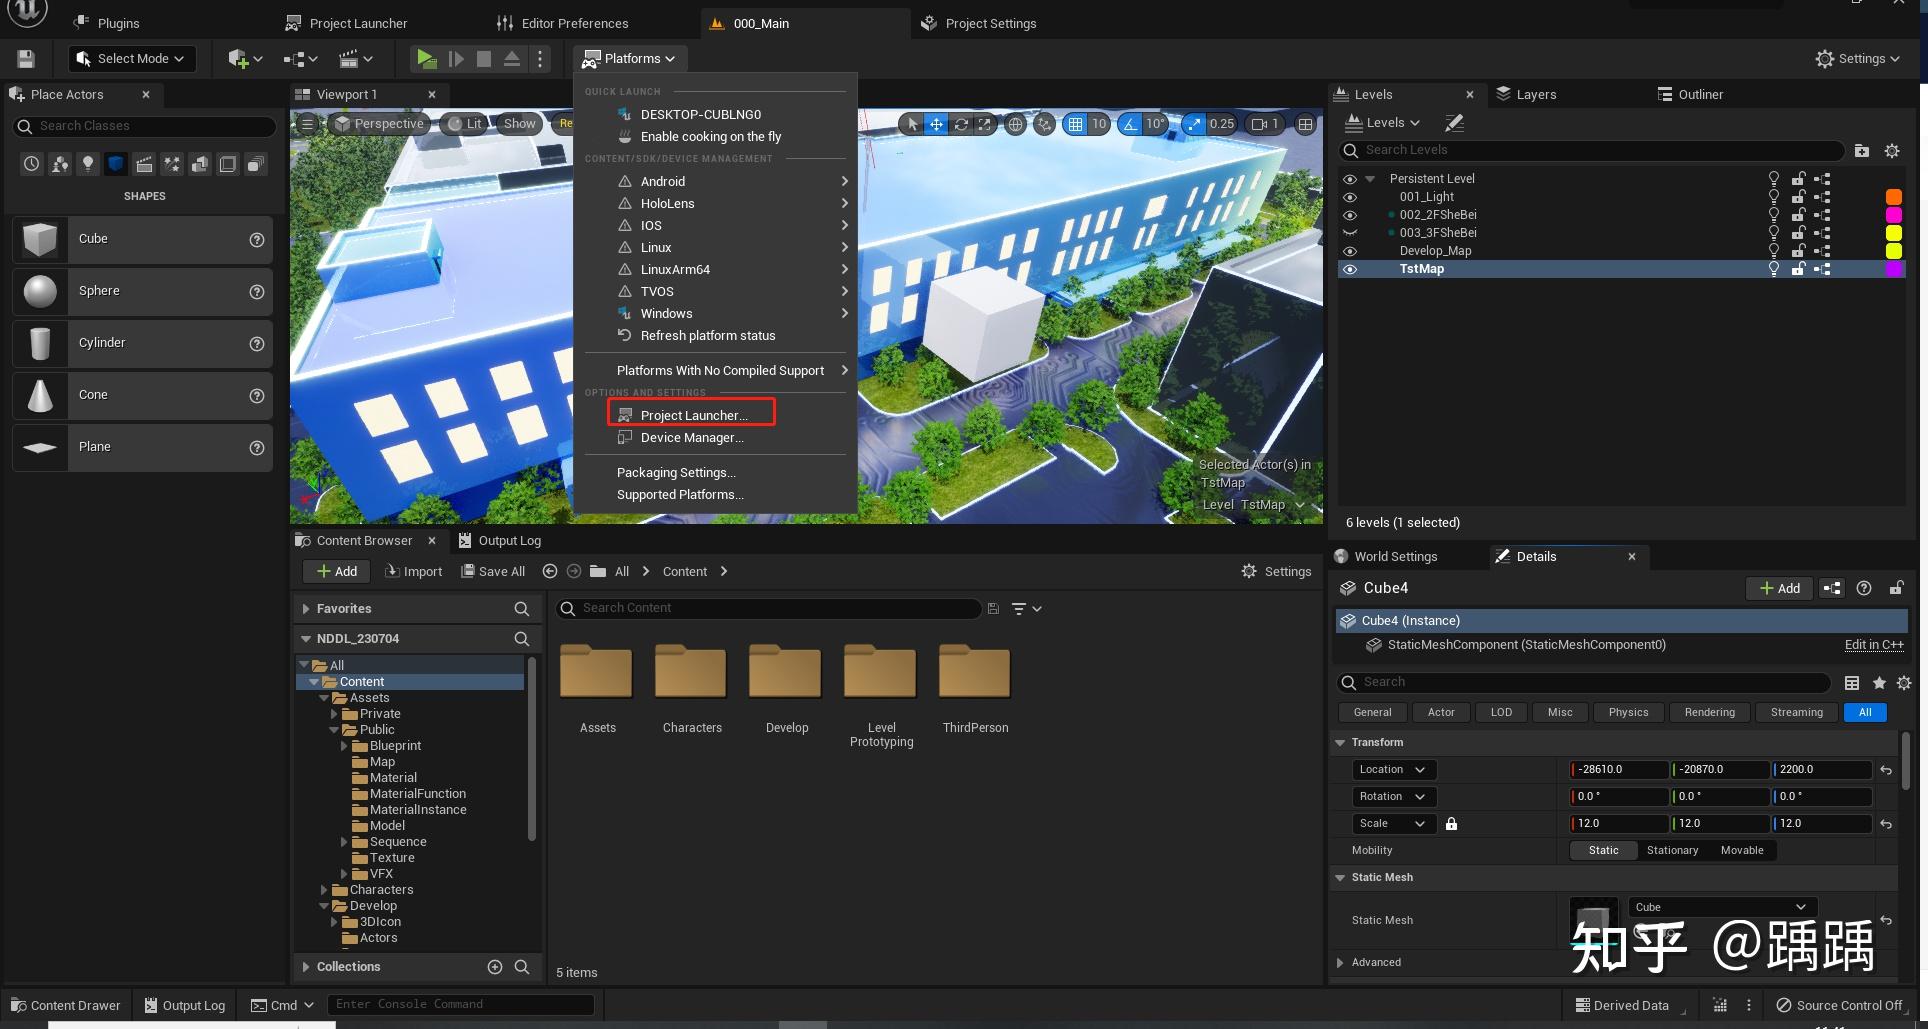Click the Save icon in main toolbar

tap(26, 59)
